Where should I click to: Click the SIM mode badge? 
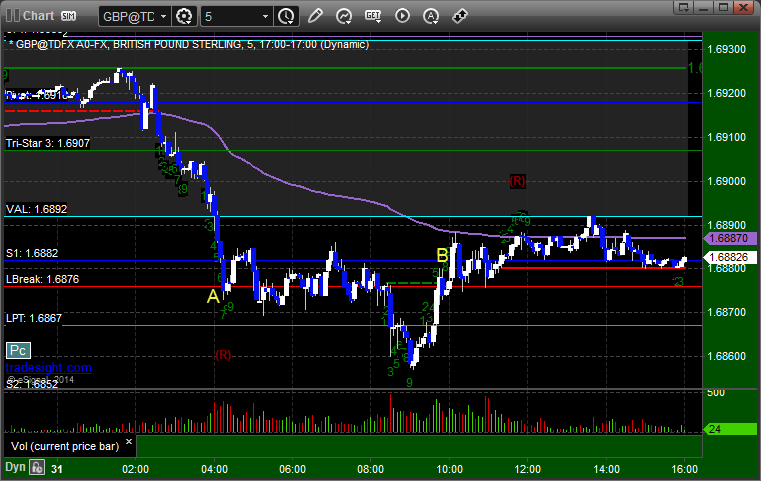pyautogui.click(x=68, y=16)
